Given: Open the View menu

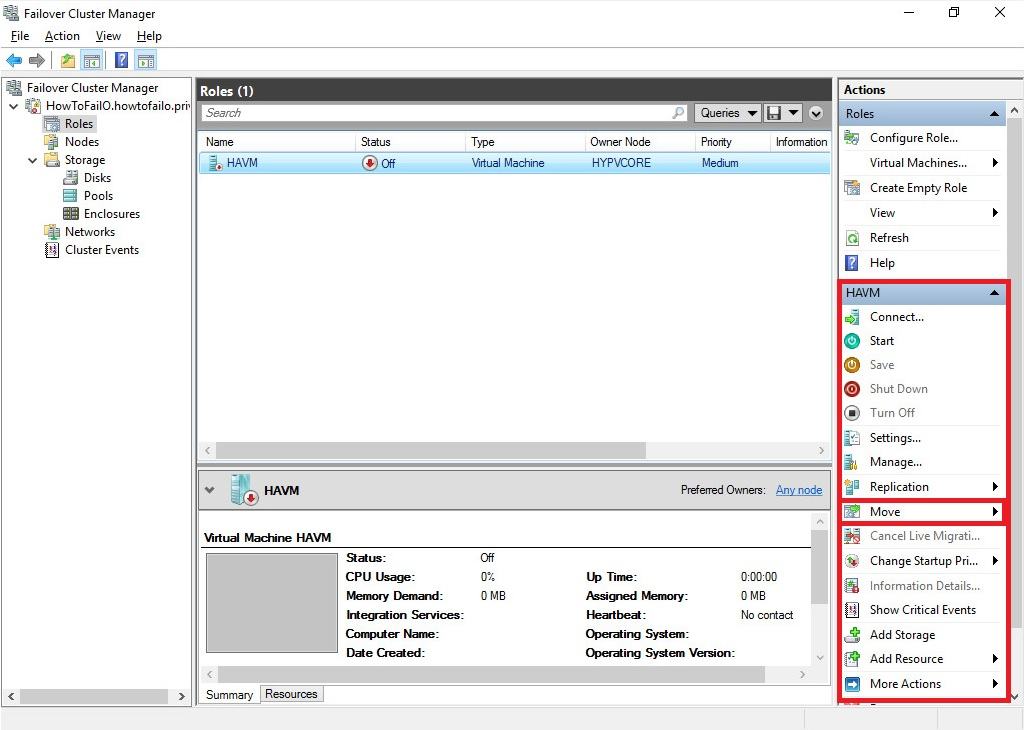Looking at the screenshot, I should [108, 36].
